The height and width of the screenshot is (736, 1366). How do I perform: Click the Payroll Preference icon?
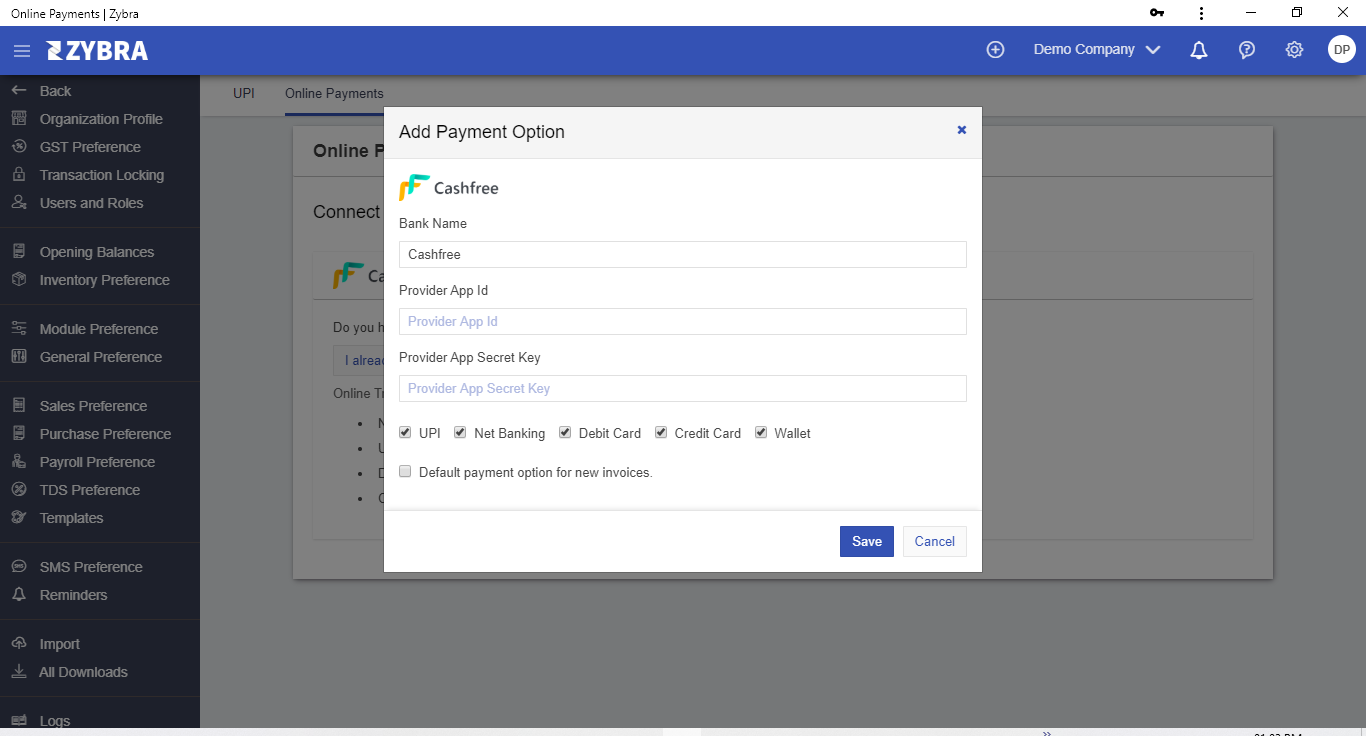tap(19, 461)
